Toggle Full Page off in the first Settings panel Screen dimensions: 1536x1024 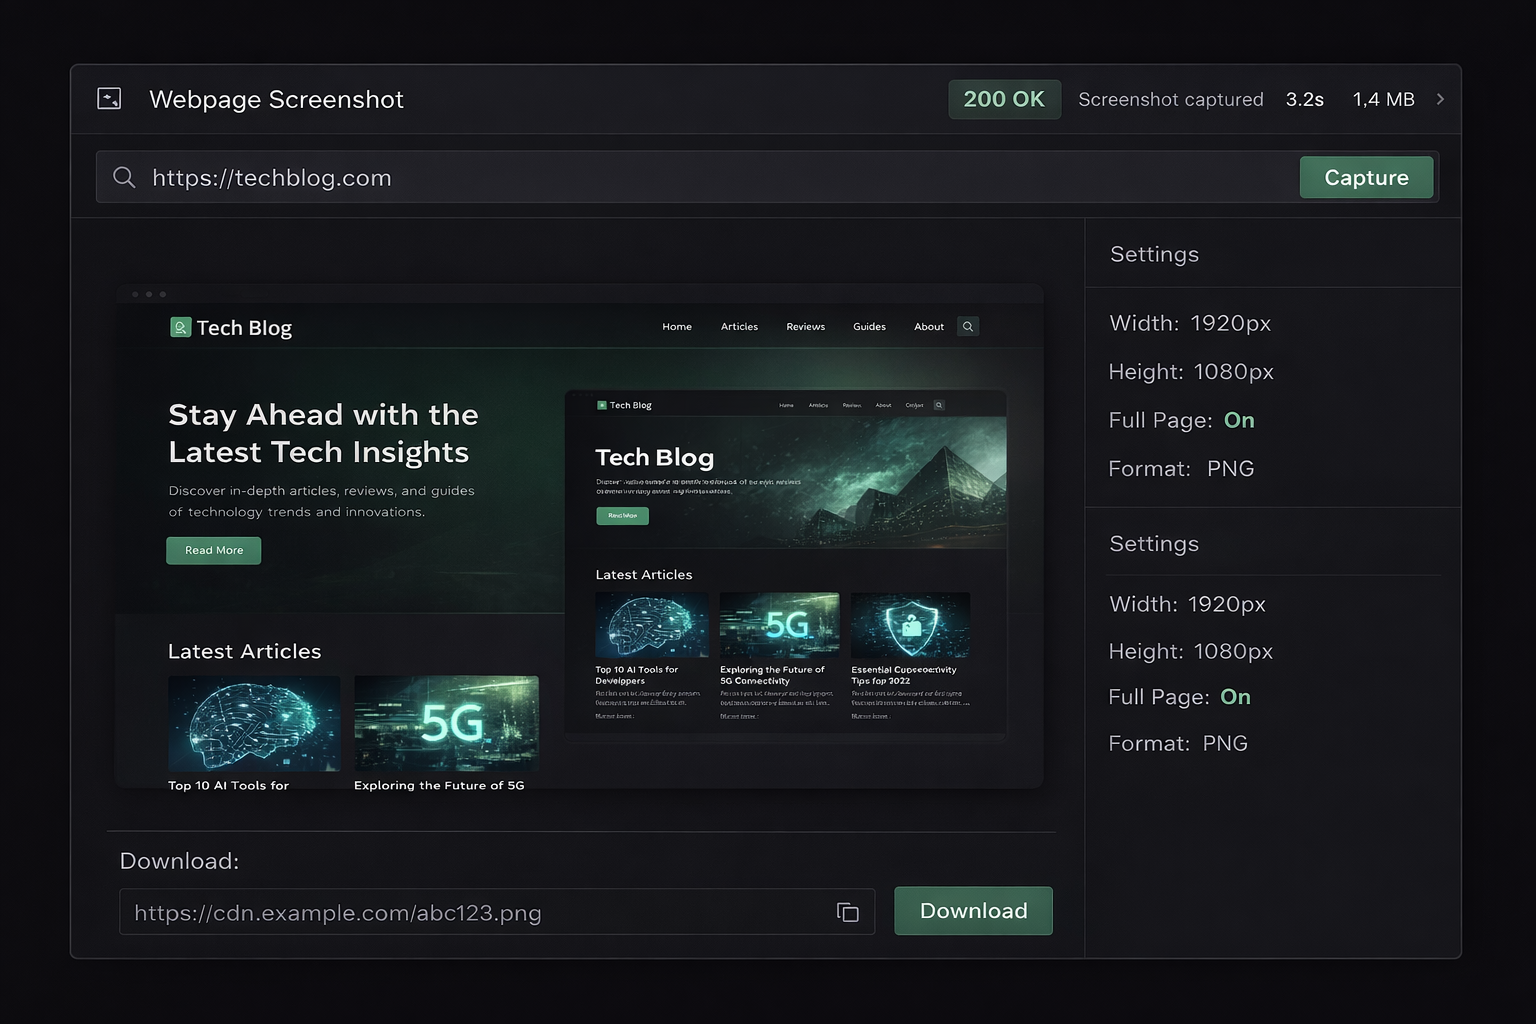pos(1239,420)
